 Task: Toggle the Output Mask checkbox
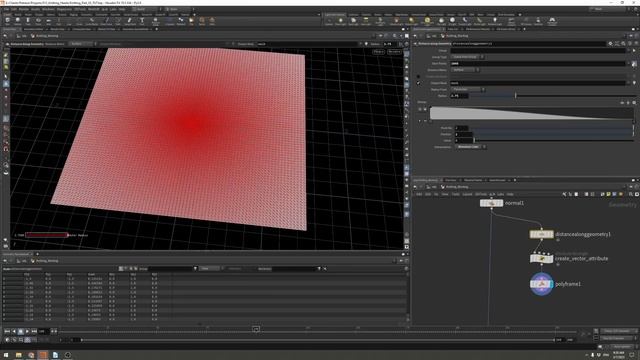point(418,83)
